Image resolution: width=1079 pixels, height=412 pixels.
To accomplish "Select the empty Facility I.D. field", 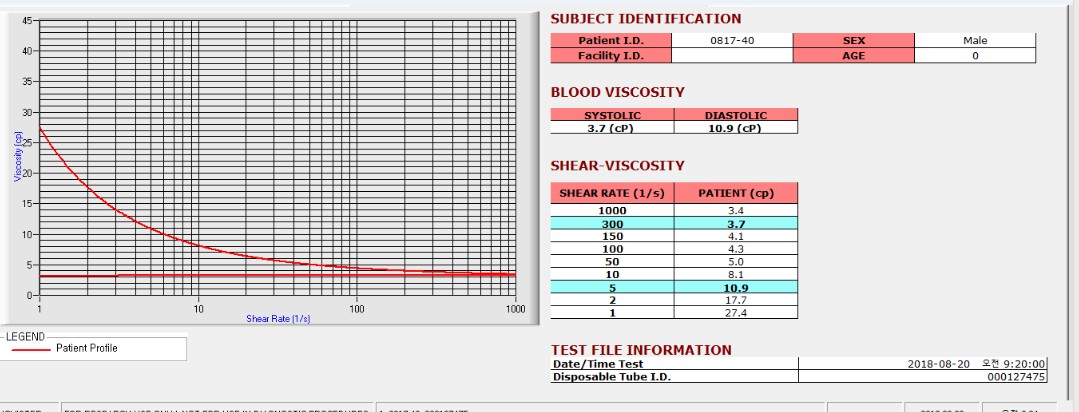I will [732, 56].
